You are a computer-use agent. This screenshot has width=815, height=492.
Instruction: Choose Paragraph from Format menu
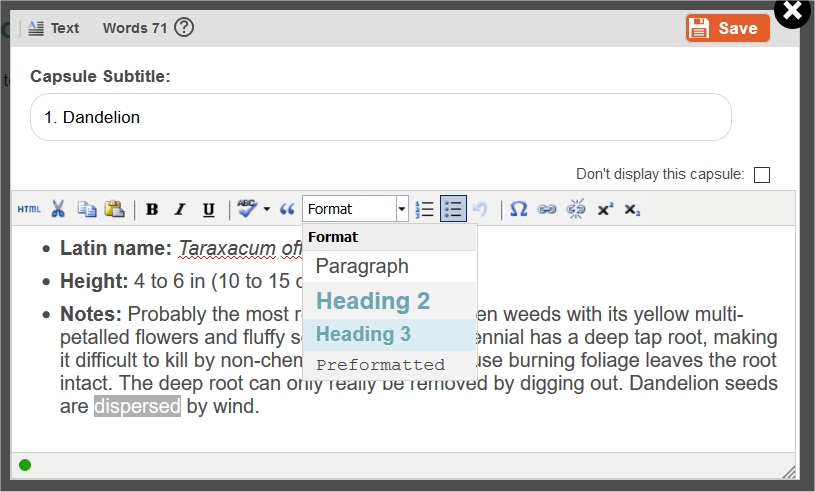click(389, 266)
